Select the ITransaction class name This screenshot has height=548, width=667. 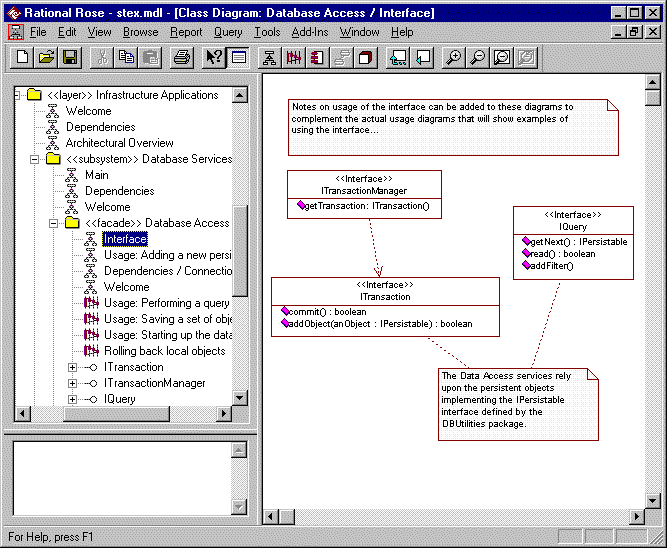coord(385,297)
